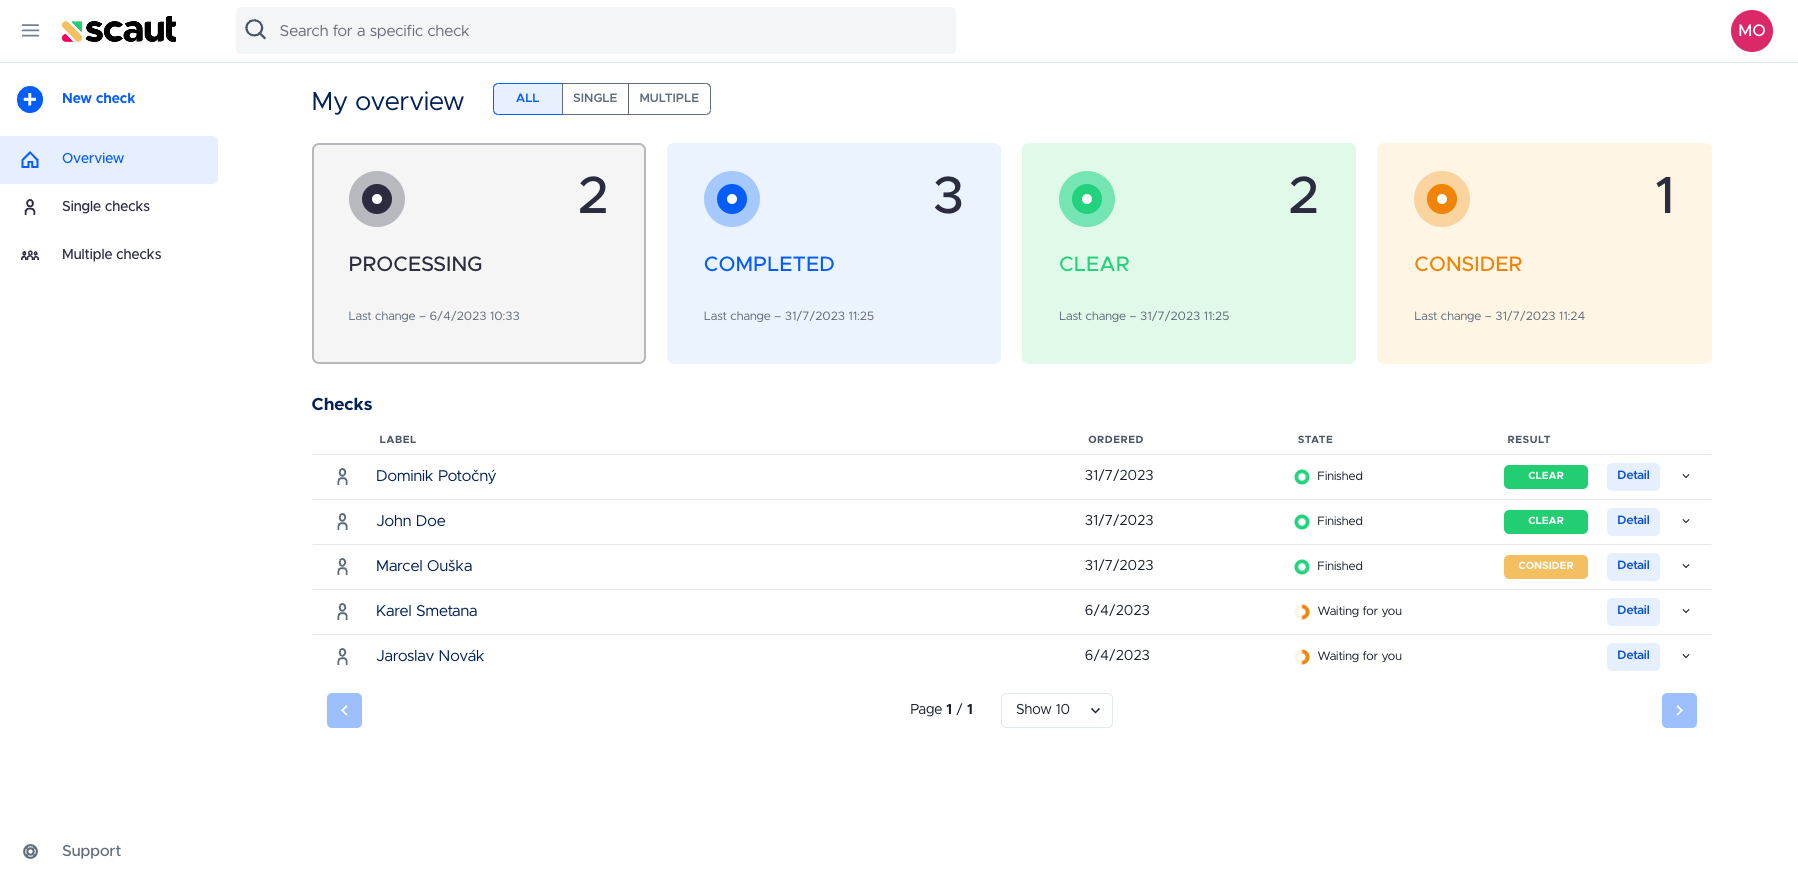Click the search magnifier icon

tap(256, 30)
